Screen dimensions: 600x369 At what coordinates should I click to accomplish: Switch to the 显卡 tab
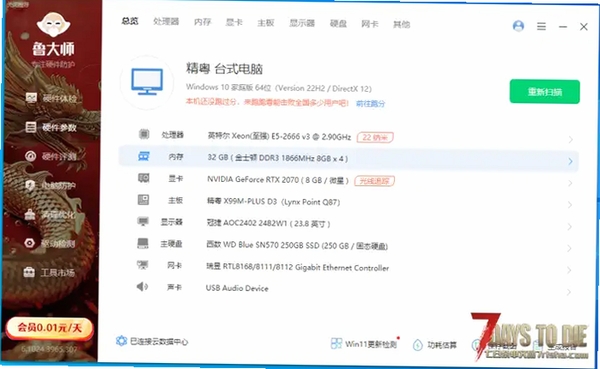[x=234, y=22]
